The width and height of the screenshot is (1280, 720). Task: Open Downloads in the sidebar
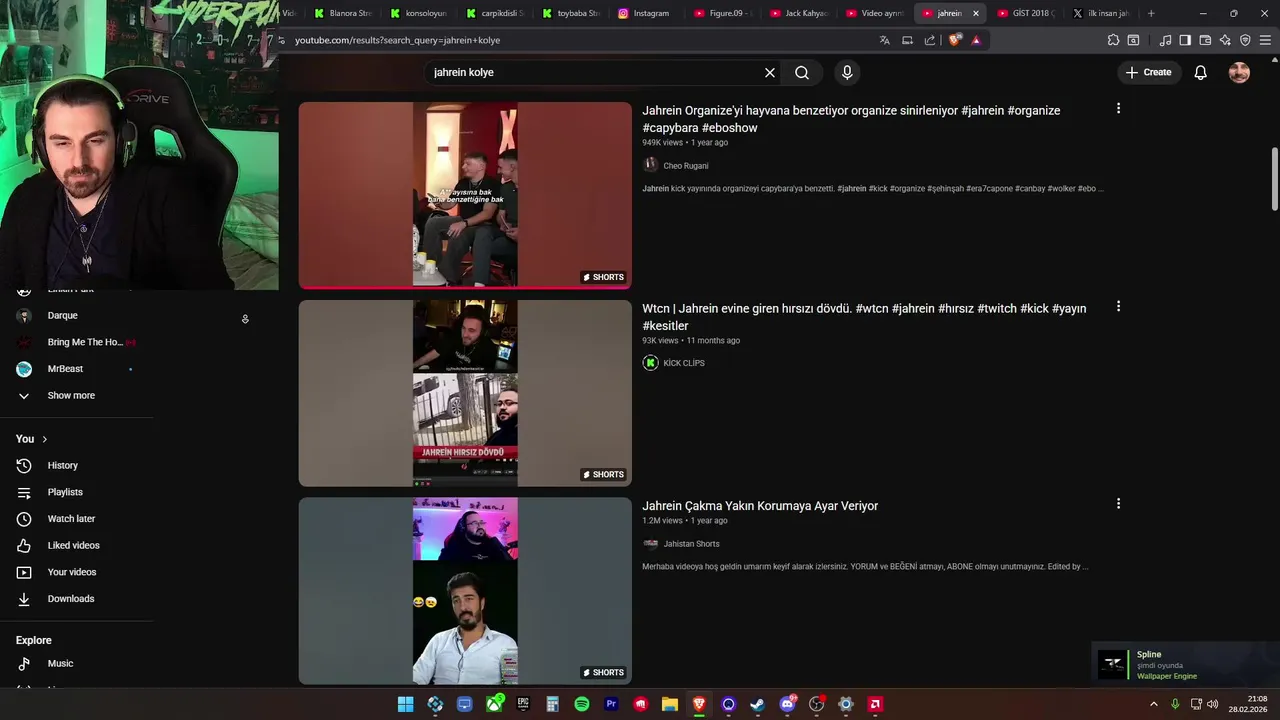click(x=76, y=599)
